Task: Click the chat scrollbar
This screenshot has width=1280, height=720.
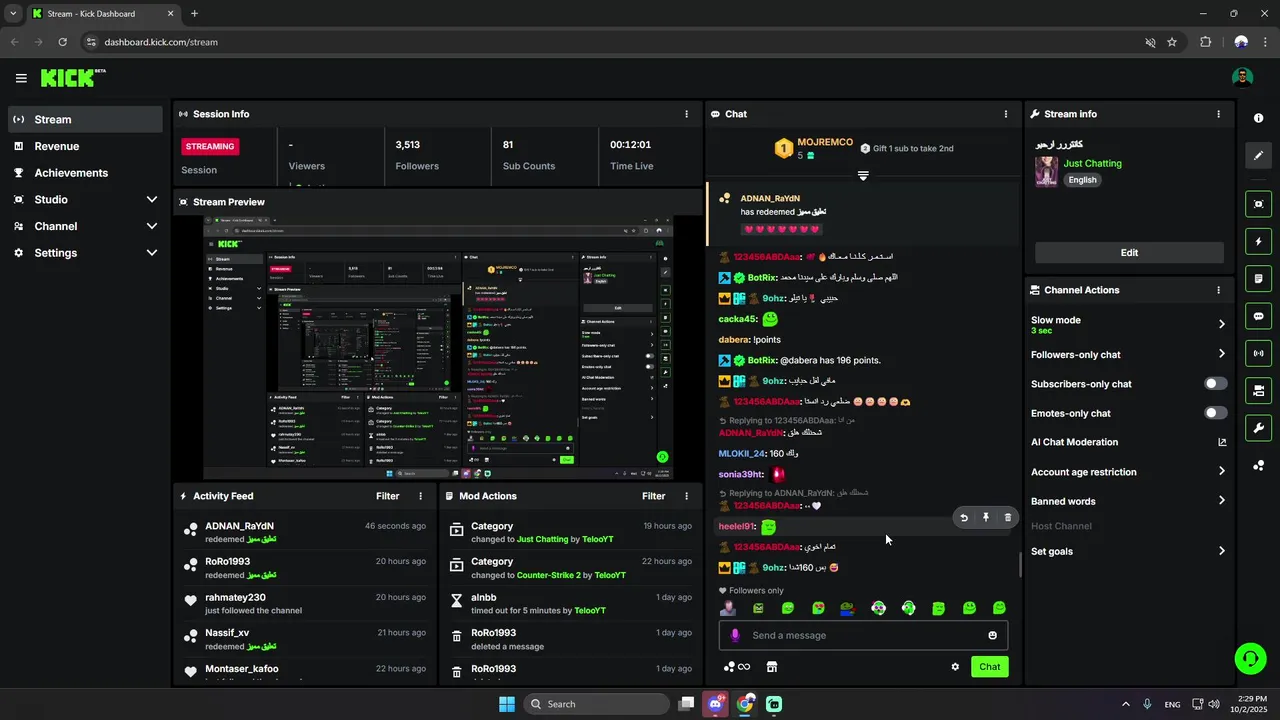Action: [x=1020, y=564]
